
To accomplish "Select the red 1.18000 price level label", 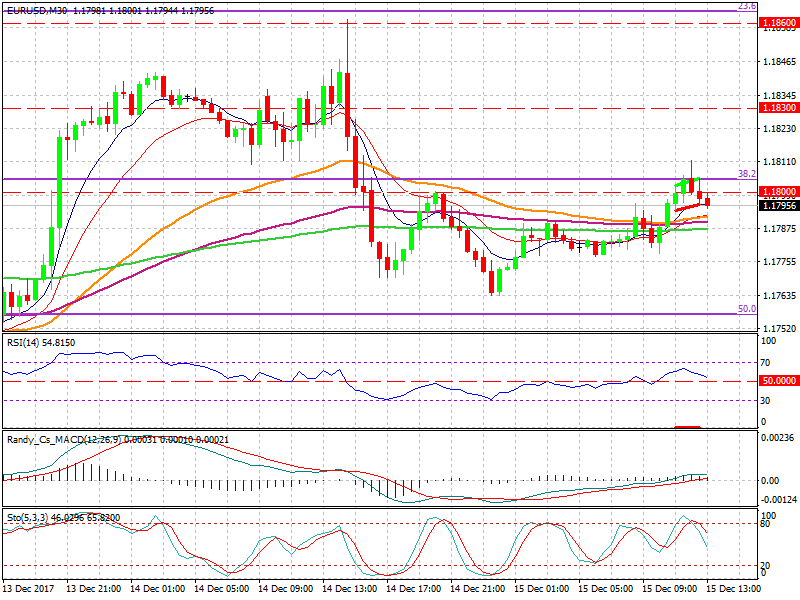I will point(779,192).
